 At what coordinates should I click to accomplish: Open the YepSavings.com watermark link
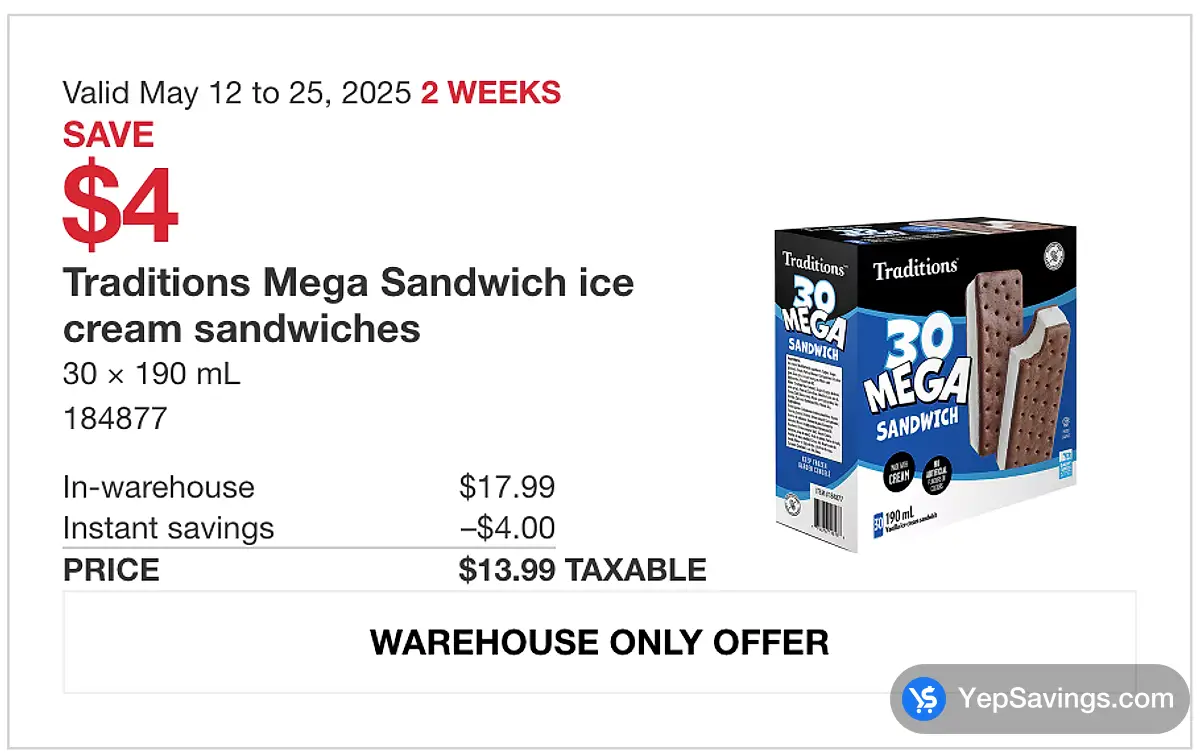(x=1039, y=699)
